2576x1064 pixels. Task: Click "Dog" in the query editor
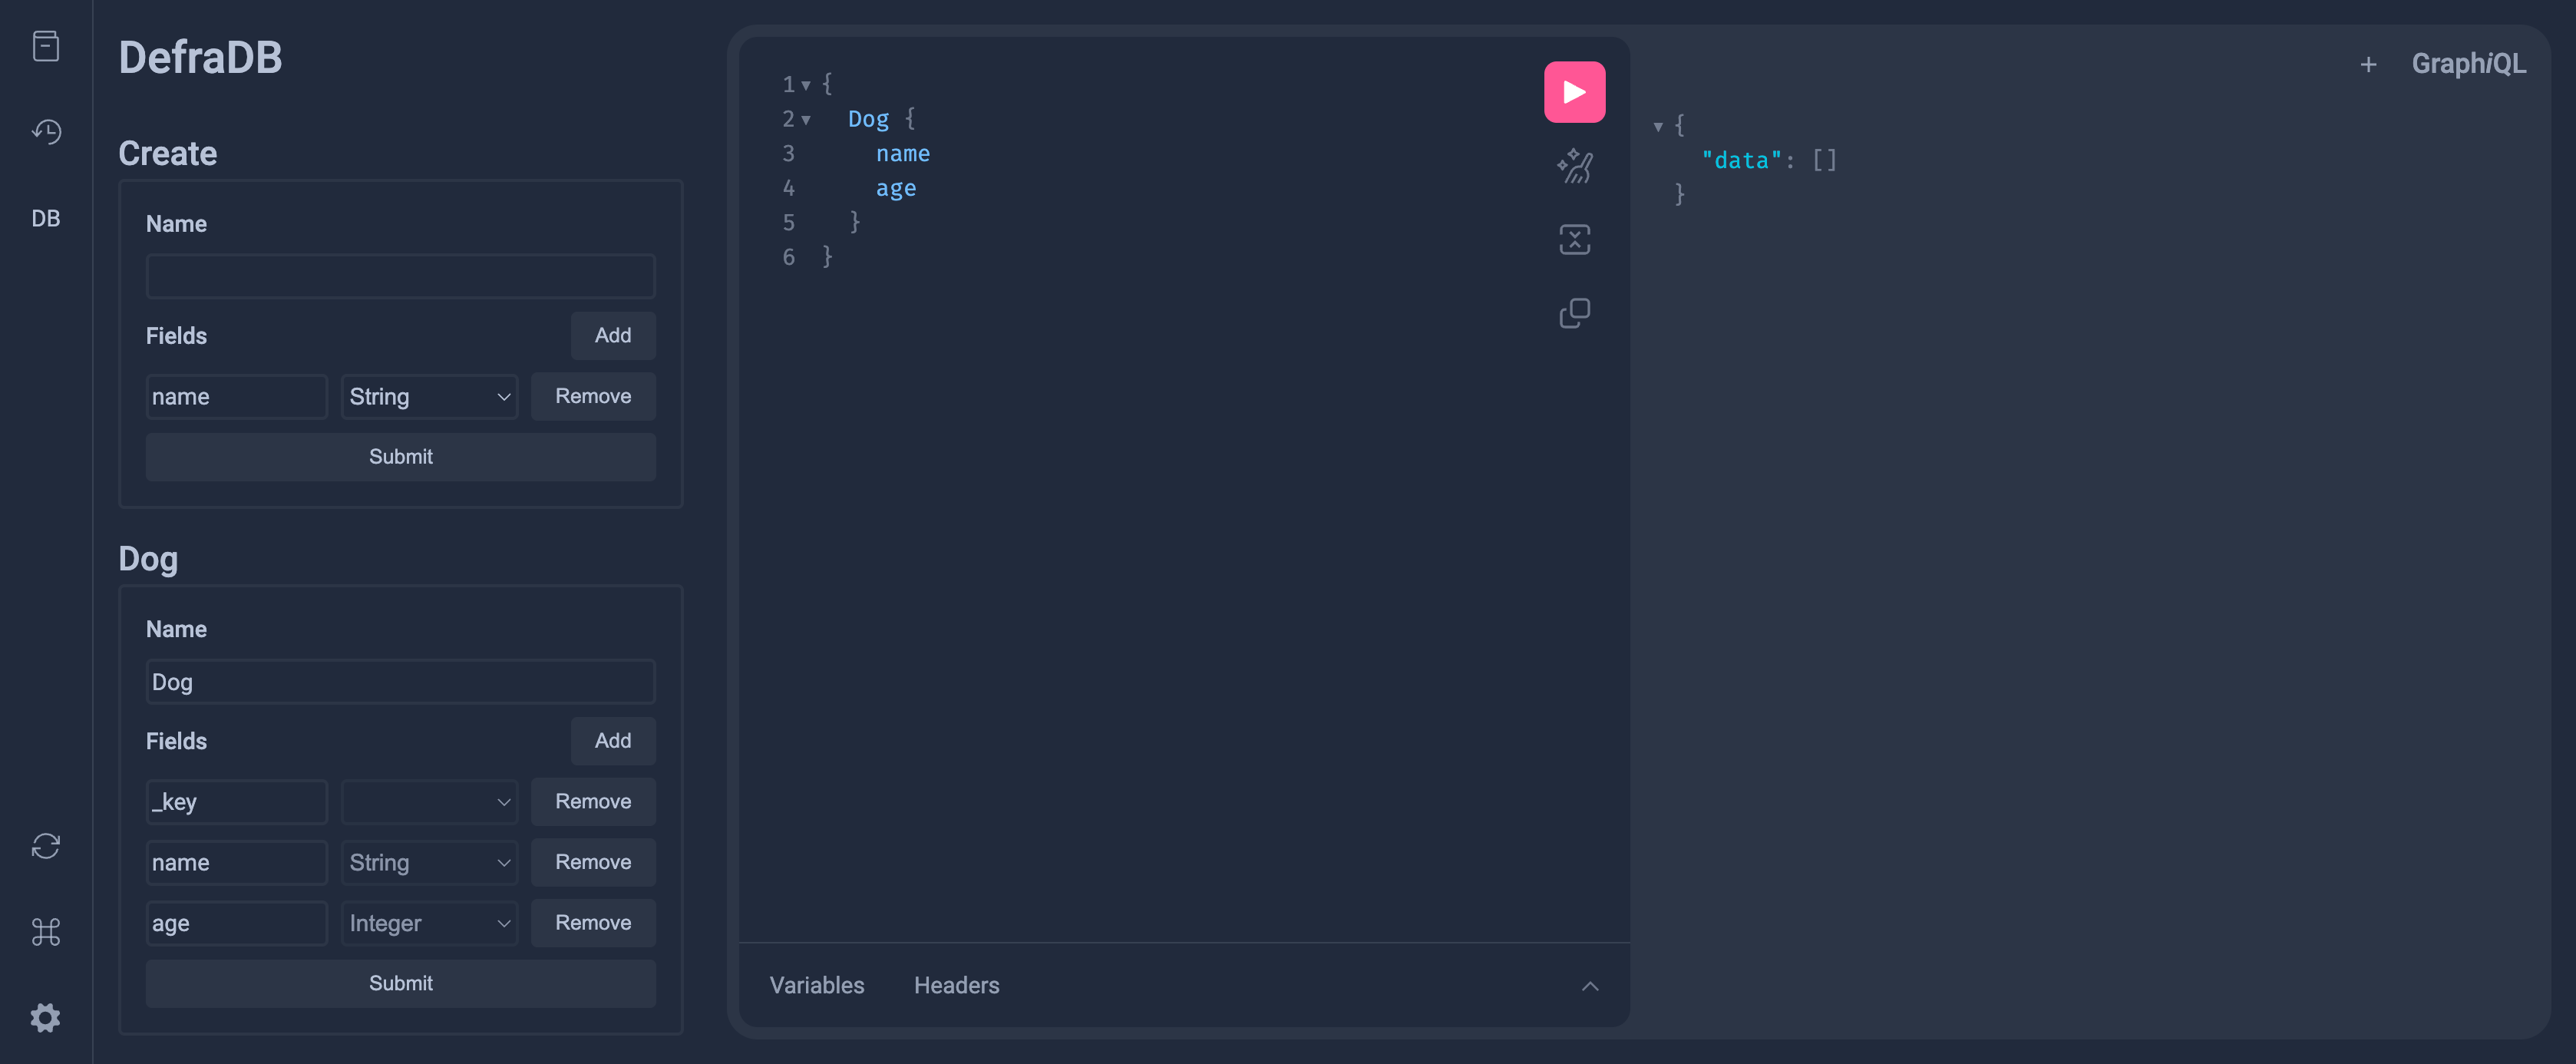coord(868,119)
